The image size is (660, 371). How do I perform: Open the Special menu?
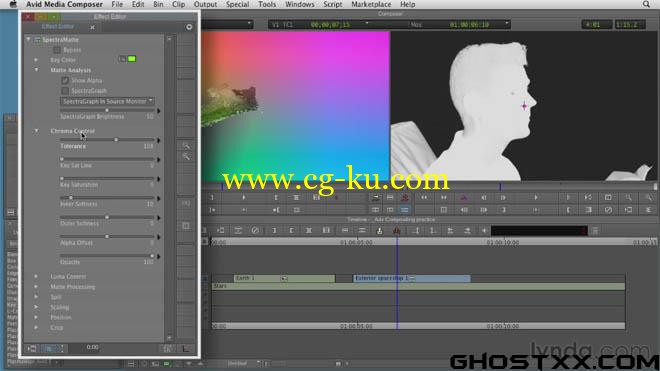pyautogui.click(x=237, y=4)
